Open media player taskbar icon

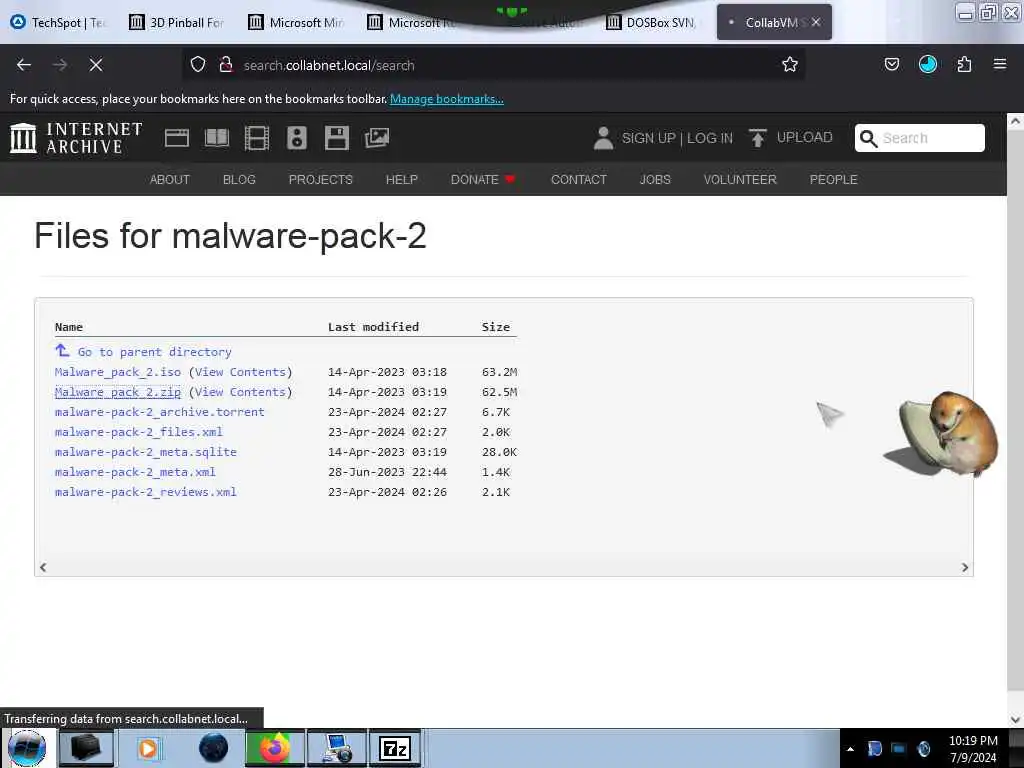pos(148,748)
